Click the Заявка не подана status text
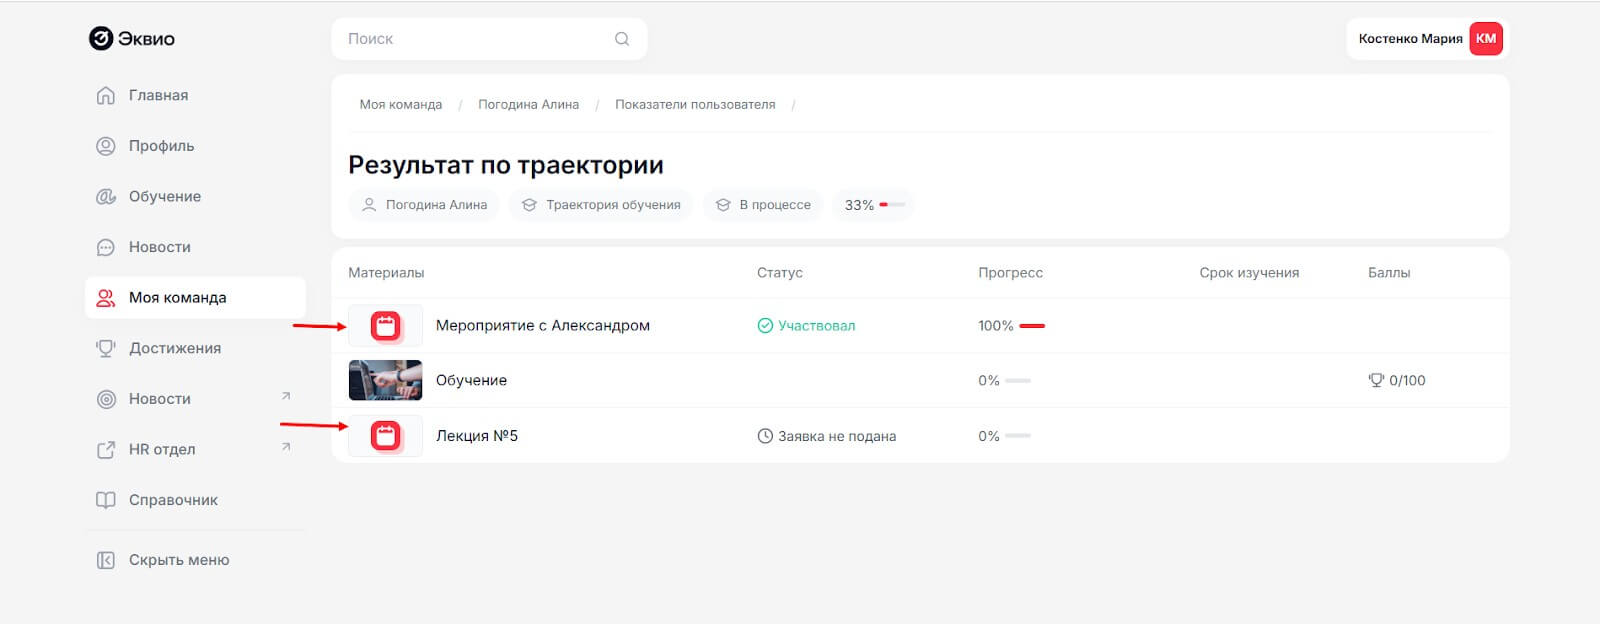This screenshot has width=1600, height=624. [837, 436]
